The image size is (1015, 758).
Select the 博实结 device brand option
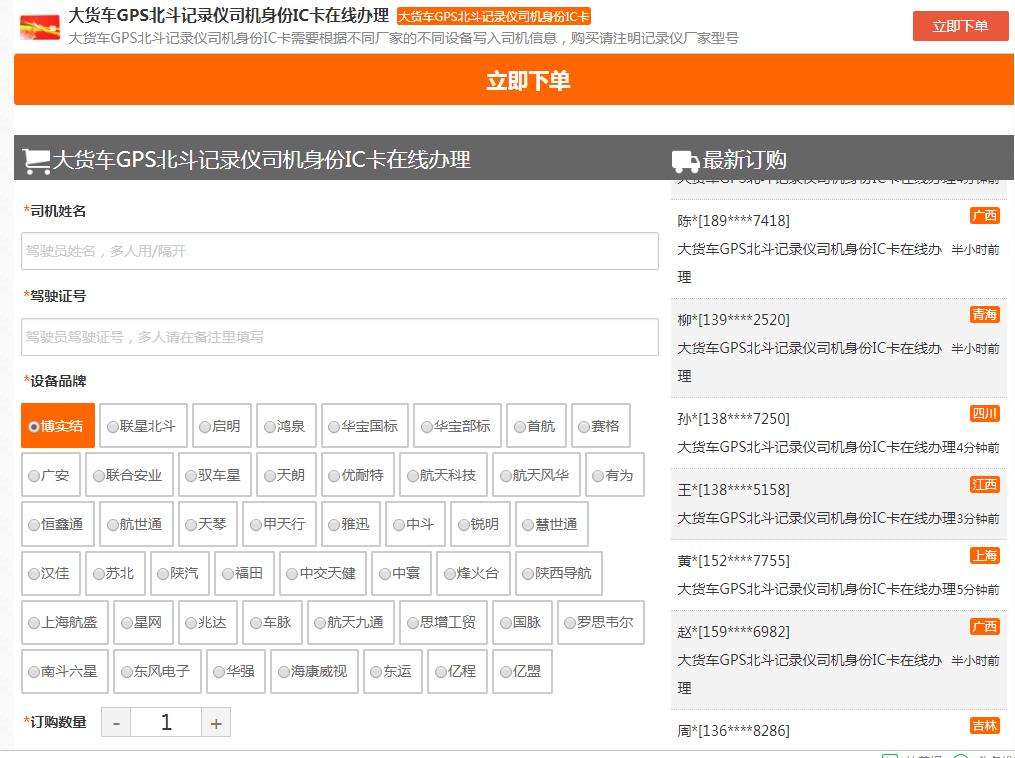coord(58,426)
